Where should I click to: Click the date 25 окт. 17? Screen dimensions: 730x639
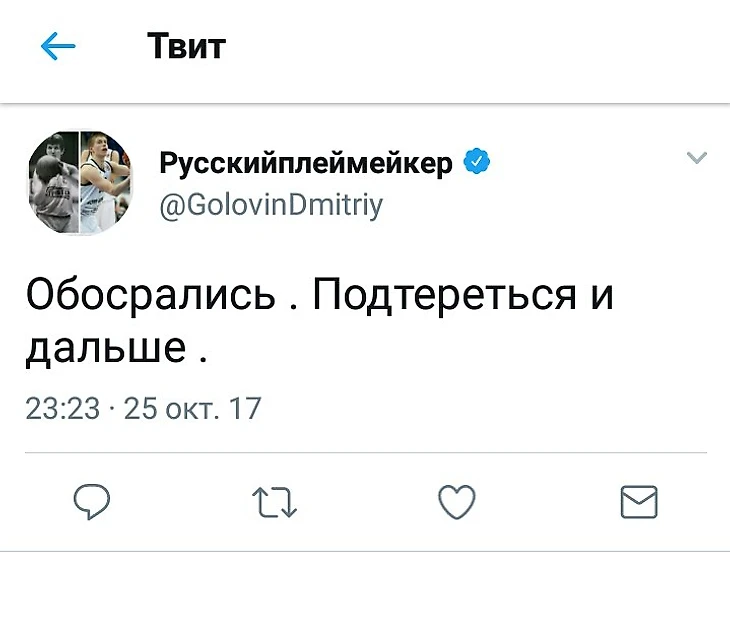191,408
